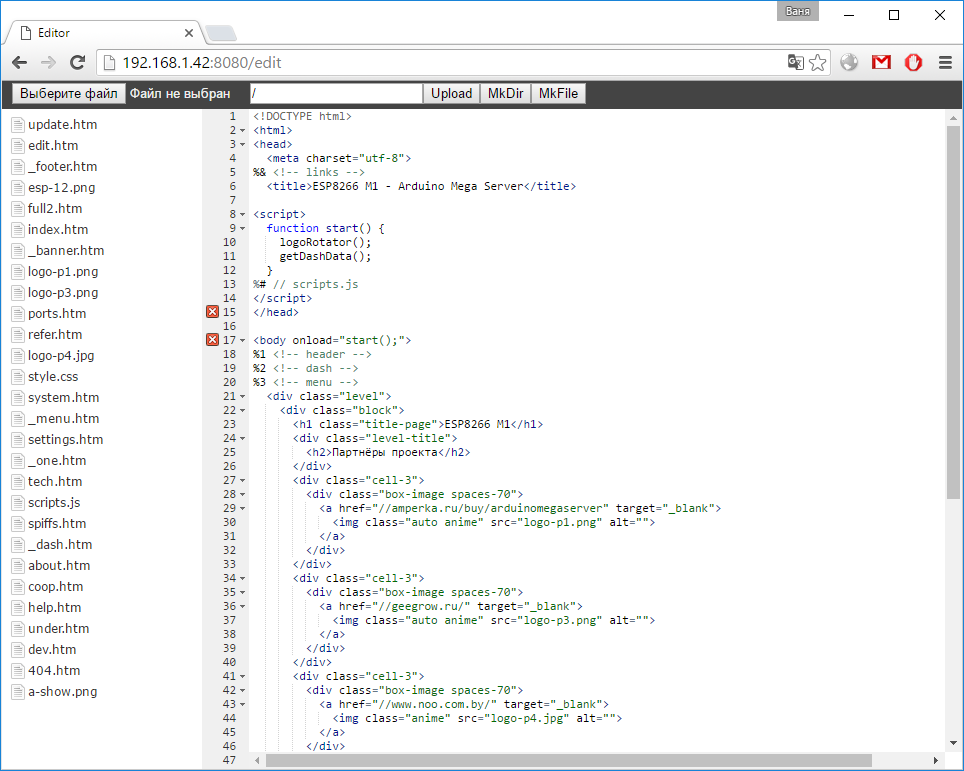
Task: Open the Chrome menu hamburger icon
Action: click(944, 63)
